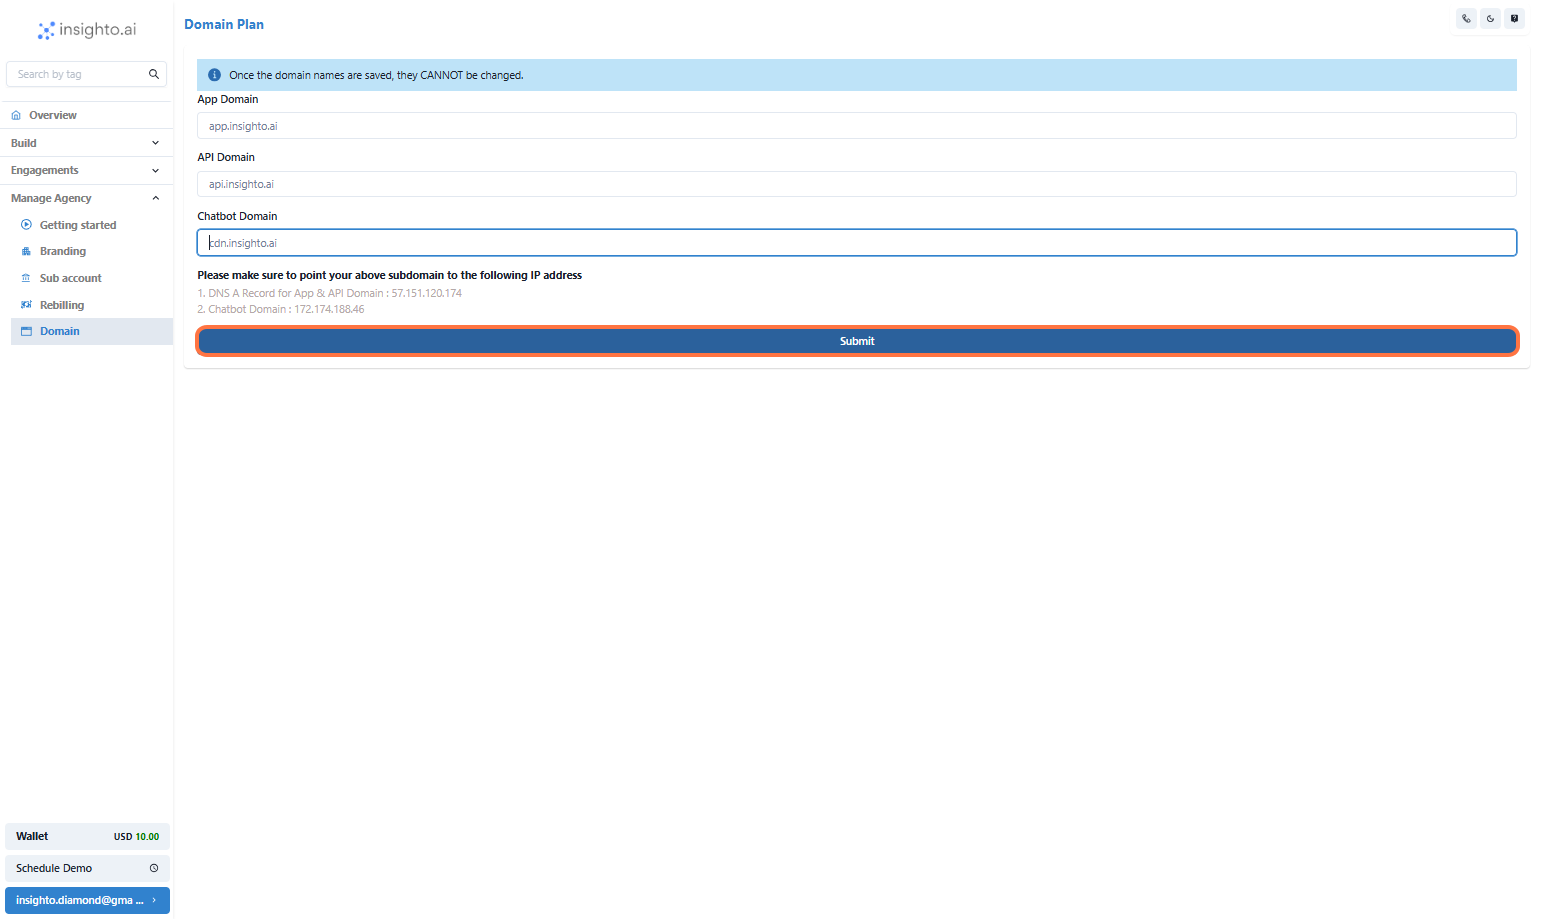Click the phone call icon in top bar
The width and height of the screenshot is (1541, 919).
pyautogui.click(x=1466, y=18)
